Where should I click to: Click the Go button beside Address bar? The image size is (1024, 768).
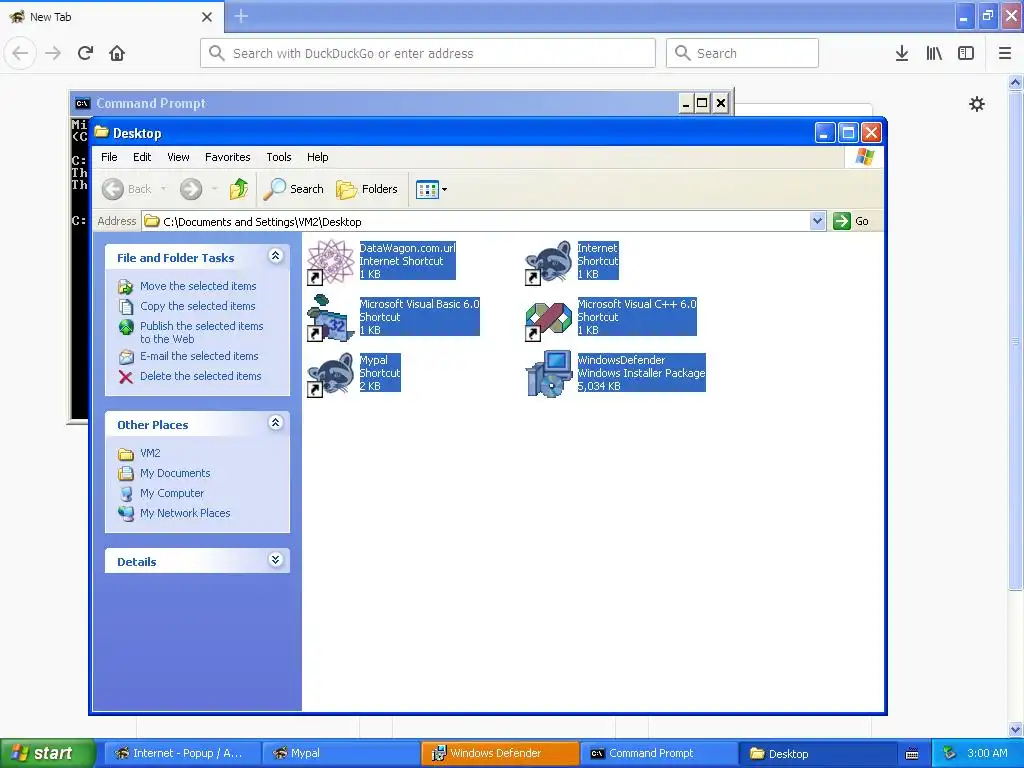[x=851, y=221]
